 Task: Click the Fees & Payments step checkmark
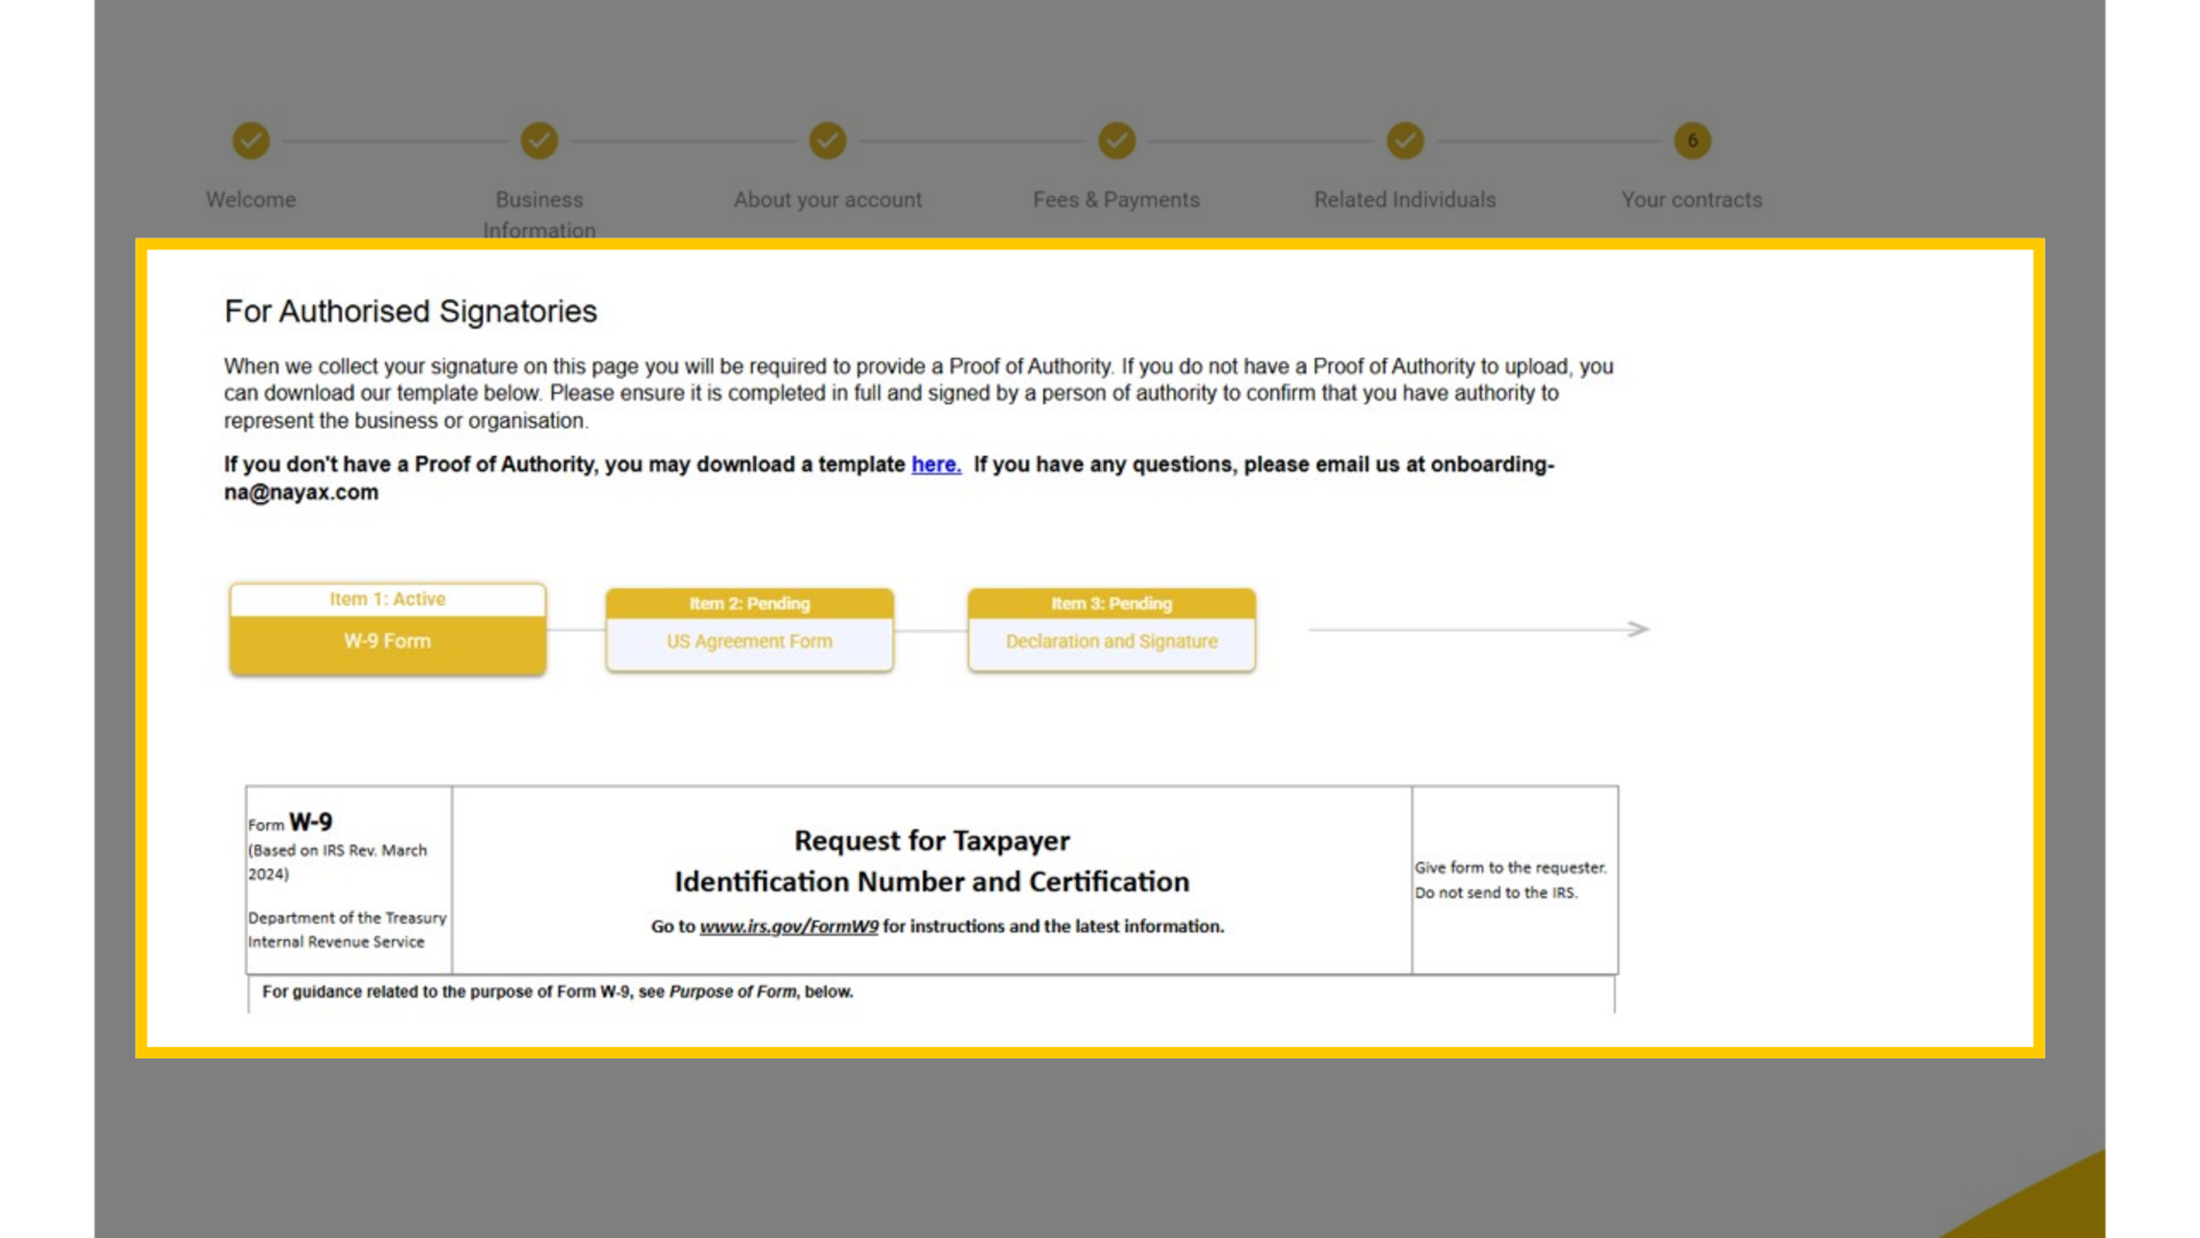pos(1116,141)
